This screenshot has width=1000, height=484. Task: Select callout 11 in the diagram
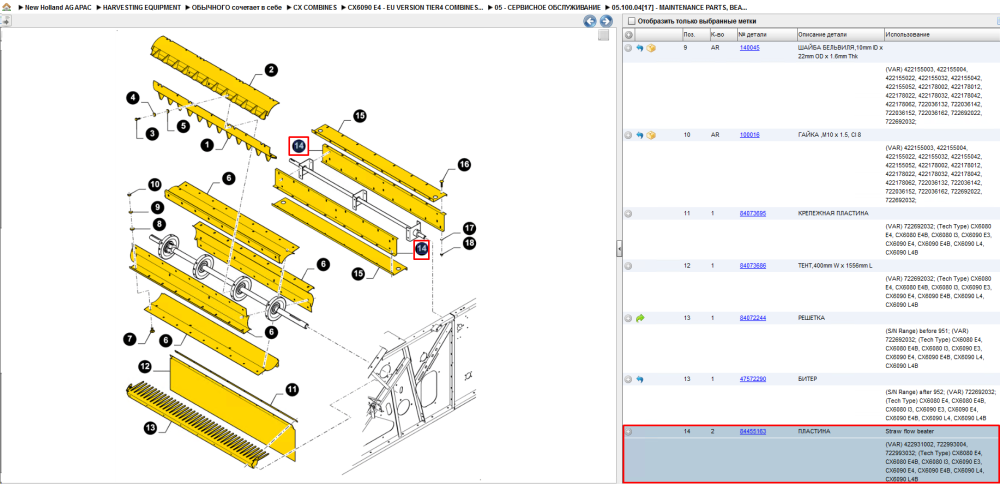tap(292, 390)
